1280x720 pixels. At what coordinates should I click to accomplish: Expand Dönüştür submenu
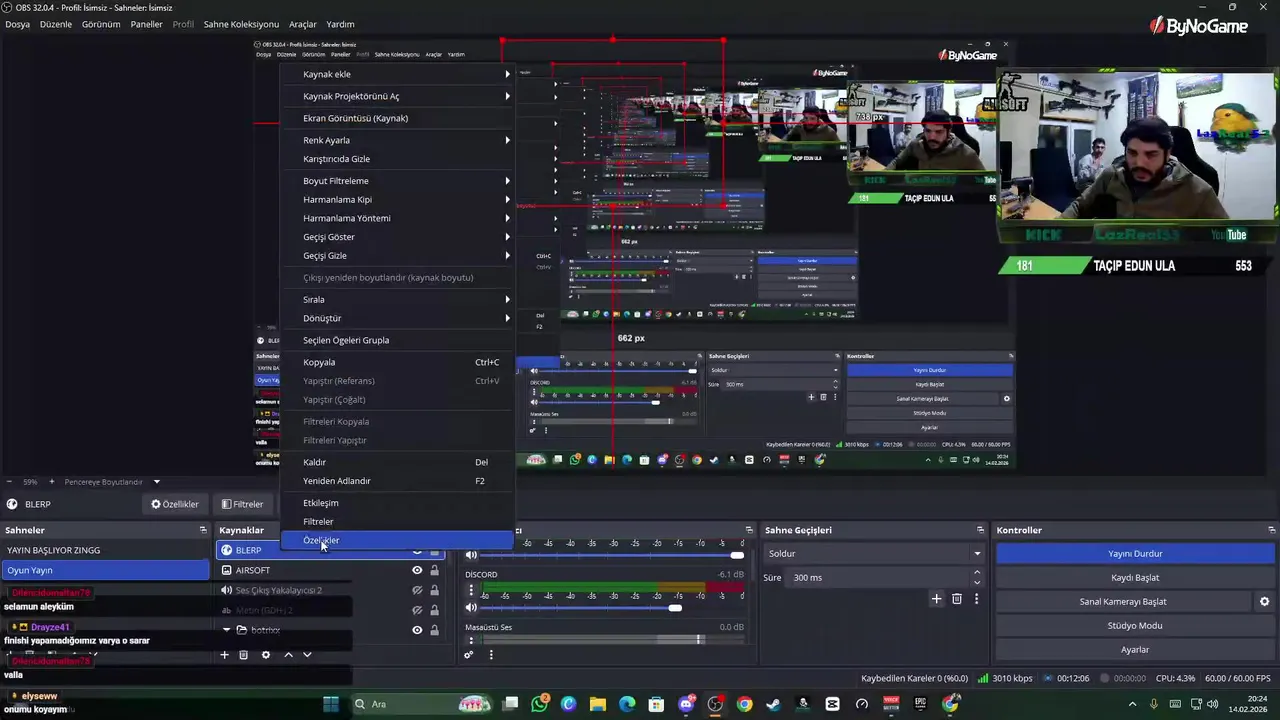398,318
